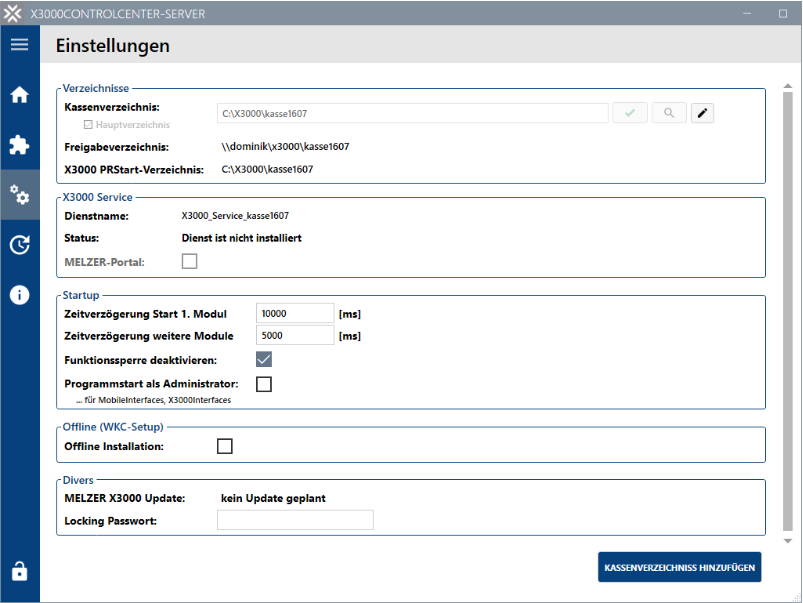Minimize the X3000CONTROLCENTER-SERVER window
Image resolution: width=803 pixels, height=603 pixels.
[x=747, y=13]
